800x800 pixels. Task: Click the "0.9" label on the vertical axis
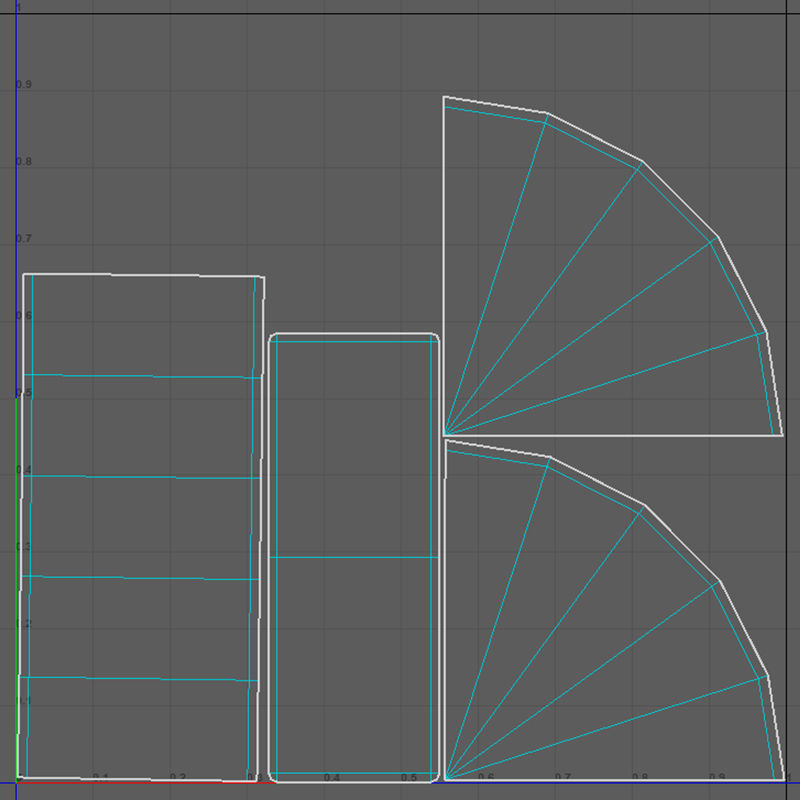coord(23,85)
